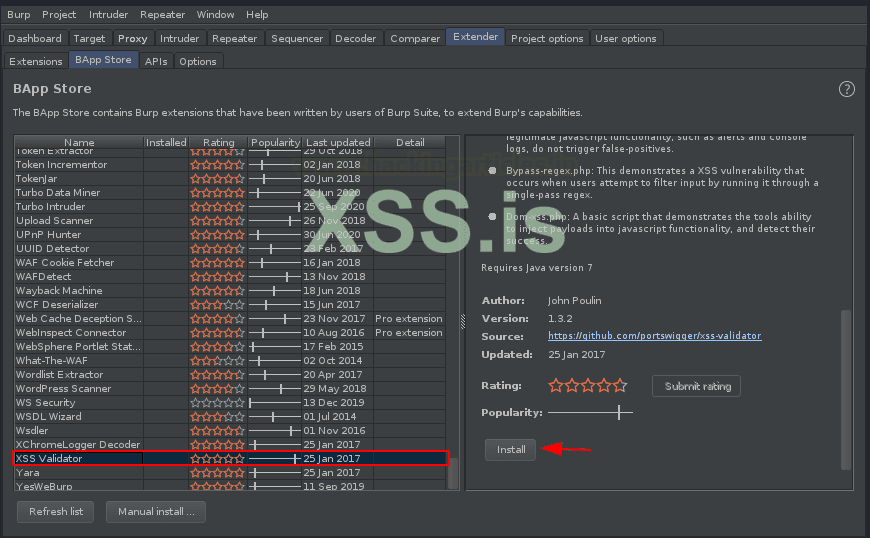Click the popularity bar for Turbo Intruder

pos(275,206)
